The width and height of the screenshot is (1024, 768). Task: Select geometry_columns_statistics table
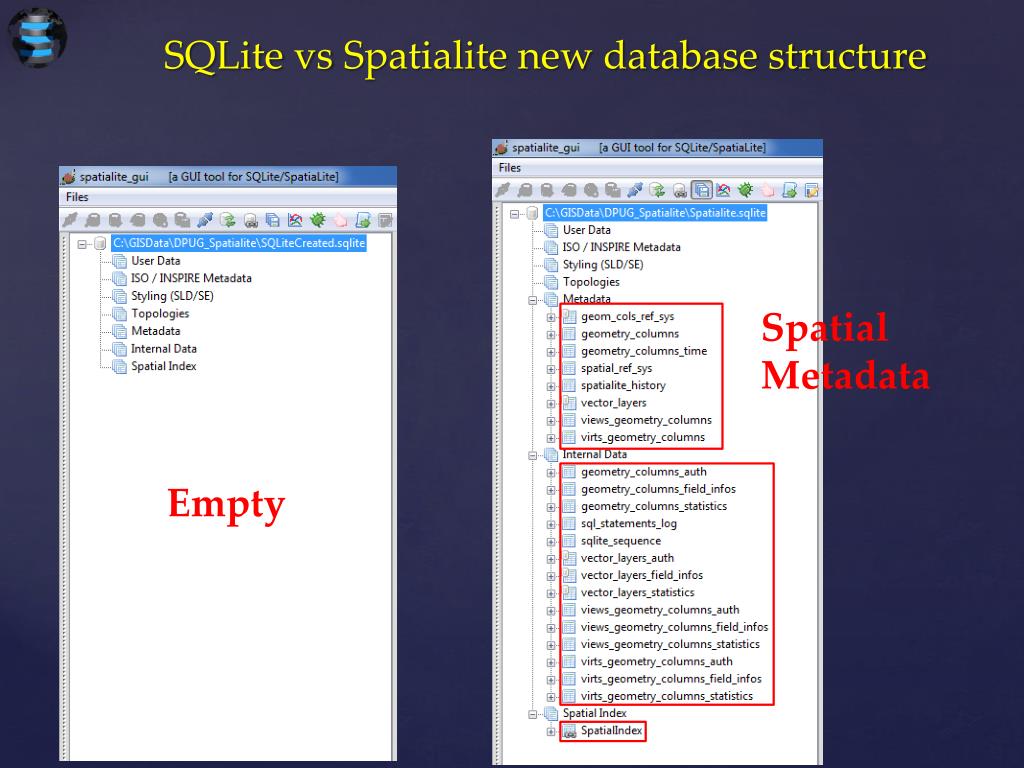pyautogui.click(x=654, y=506)
